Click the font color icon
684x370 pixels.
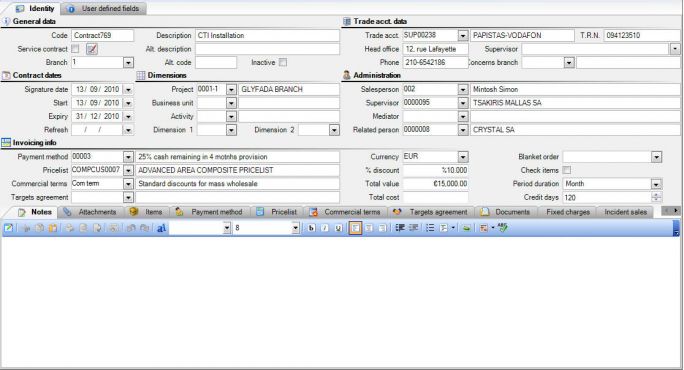pyautogui.click(x=484, y=228)
